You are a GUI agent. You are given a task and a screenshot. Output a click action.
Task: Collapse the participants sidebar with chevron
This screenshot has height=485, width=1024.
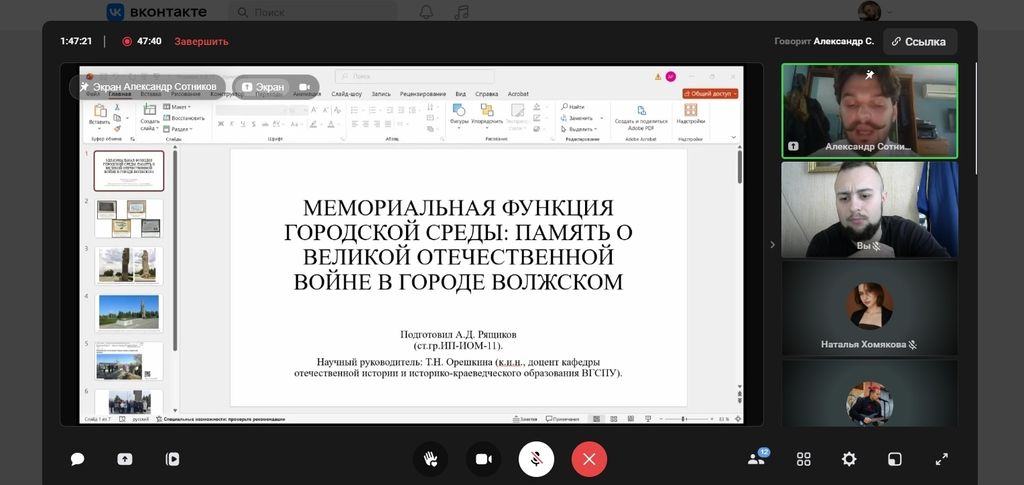(771, 244)
